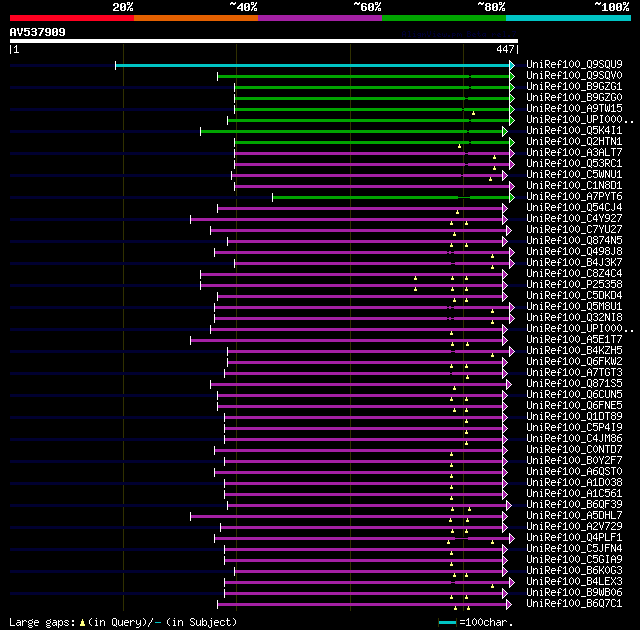Select the UniRef100_C5WNU1 entry
The image size is (640, 630).
[574, 174]
